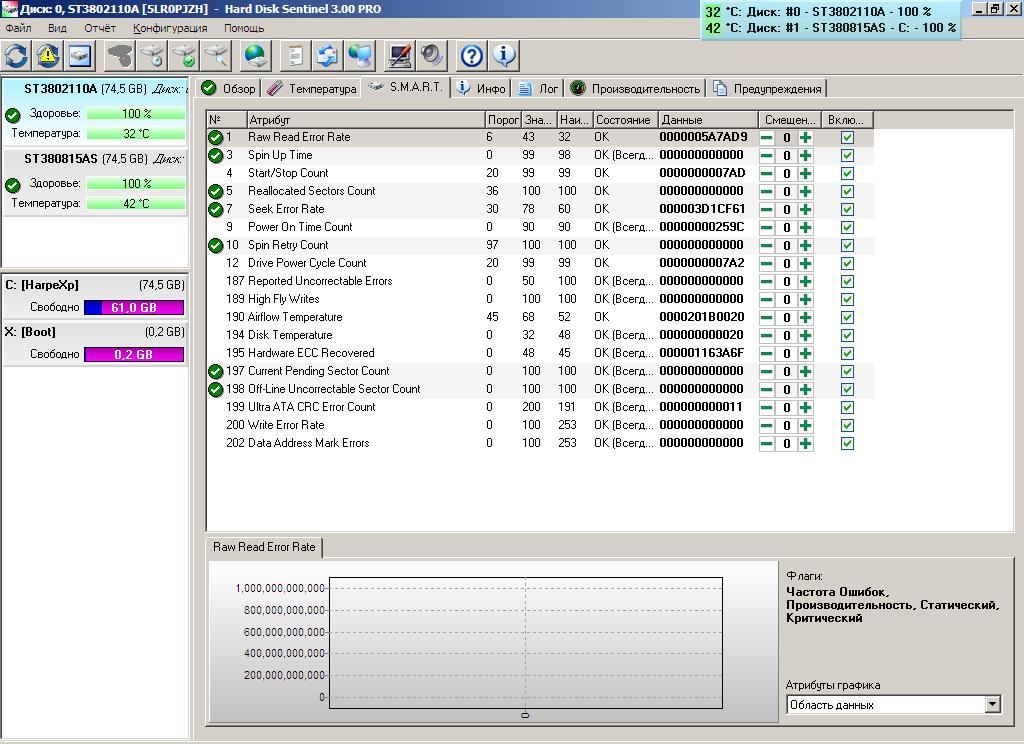The image size is (1024, 744).
Task: Click the ST3802110A health 100 % bar
Action: (x=136, y=114)
